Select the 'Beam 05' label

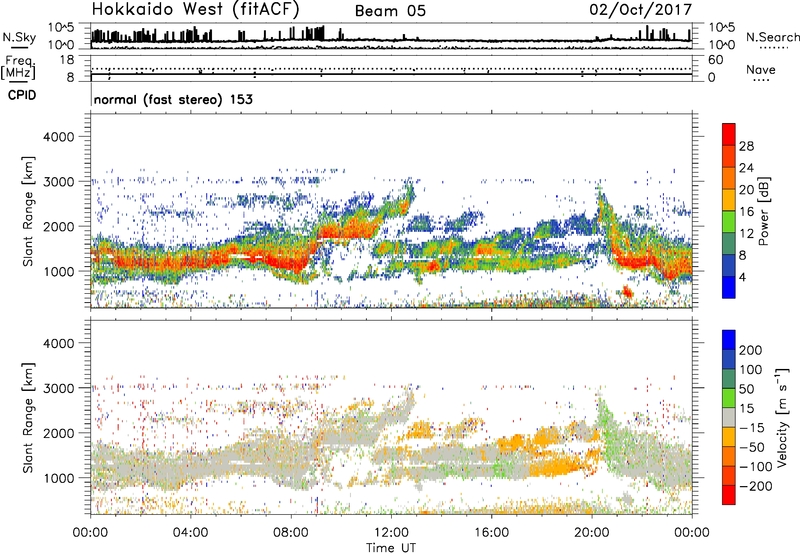390,11
